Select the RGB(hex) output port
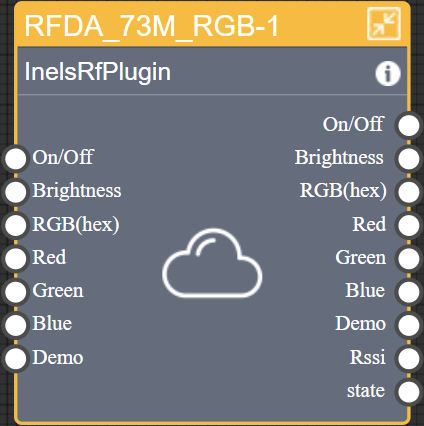 (409, 192)
